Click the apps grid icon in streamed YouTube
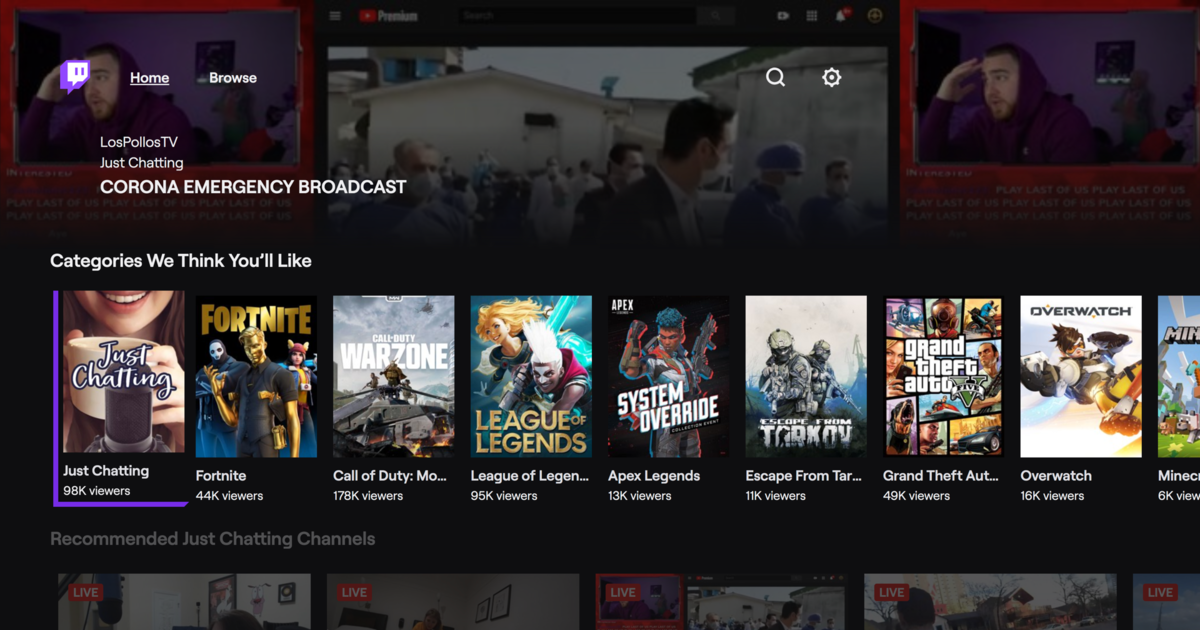Image resolution: width=1200 pixels, height=630 pixels. tap(812, 16)
